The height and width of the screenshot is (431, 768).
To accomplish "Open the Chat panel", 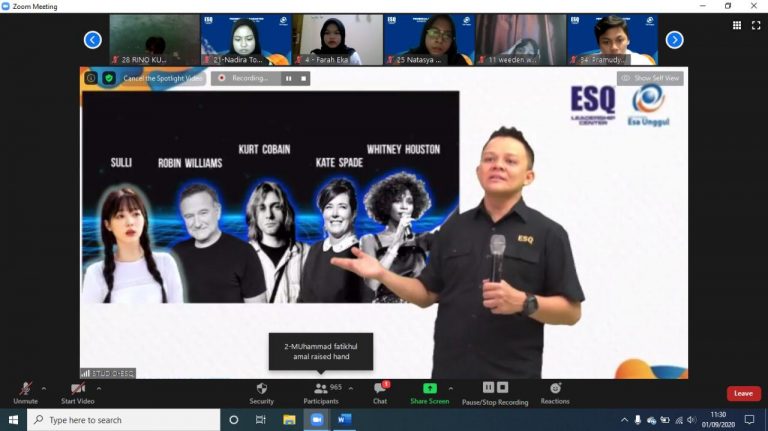I will pos(379,390).
